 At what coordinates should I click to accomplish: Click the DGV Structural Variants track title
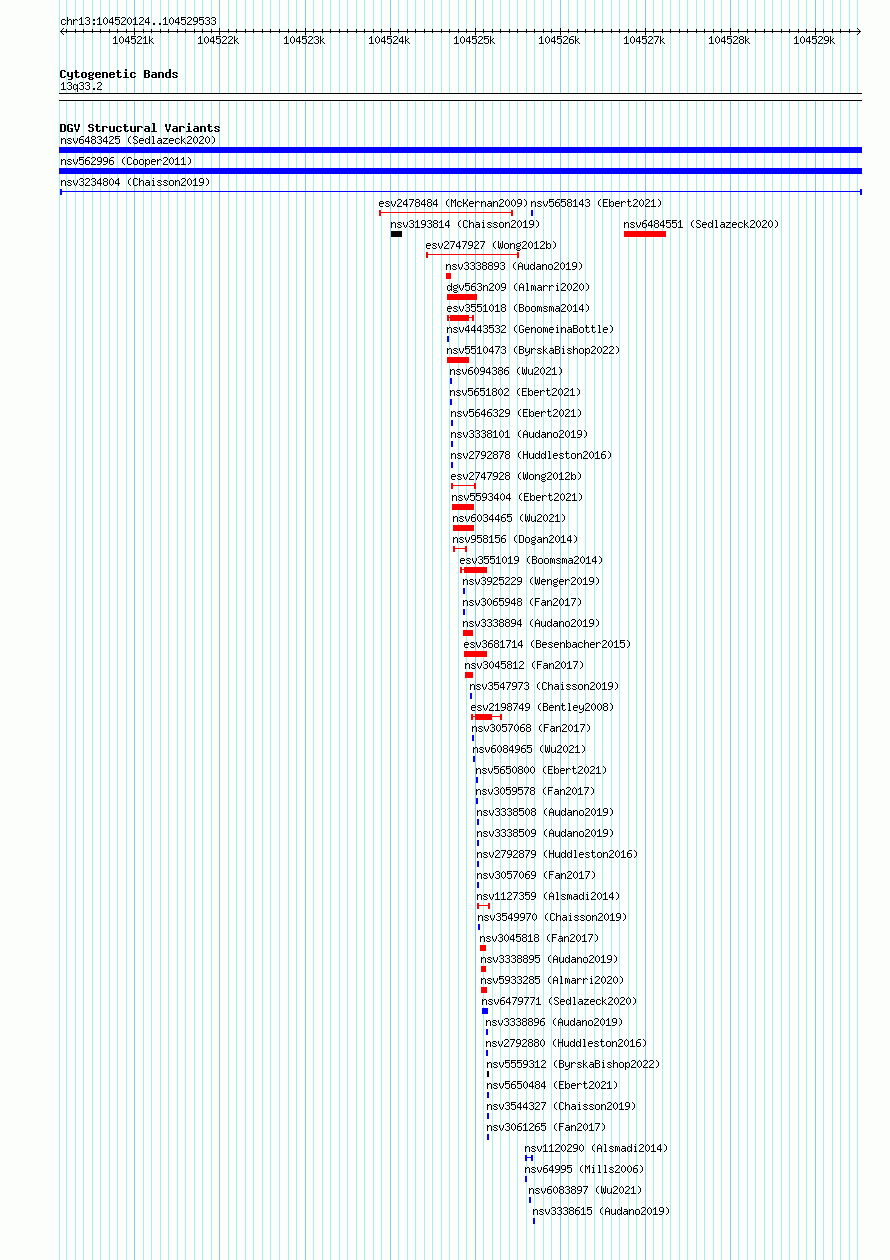(x=140, y=128)
